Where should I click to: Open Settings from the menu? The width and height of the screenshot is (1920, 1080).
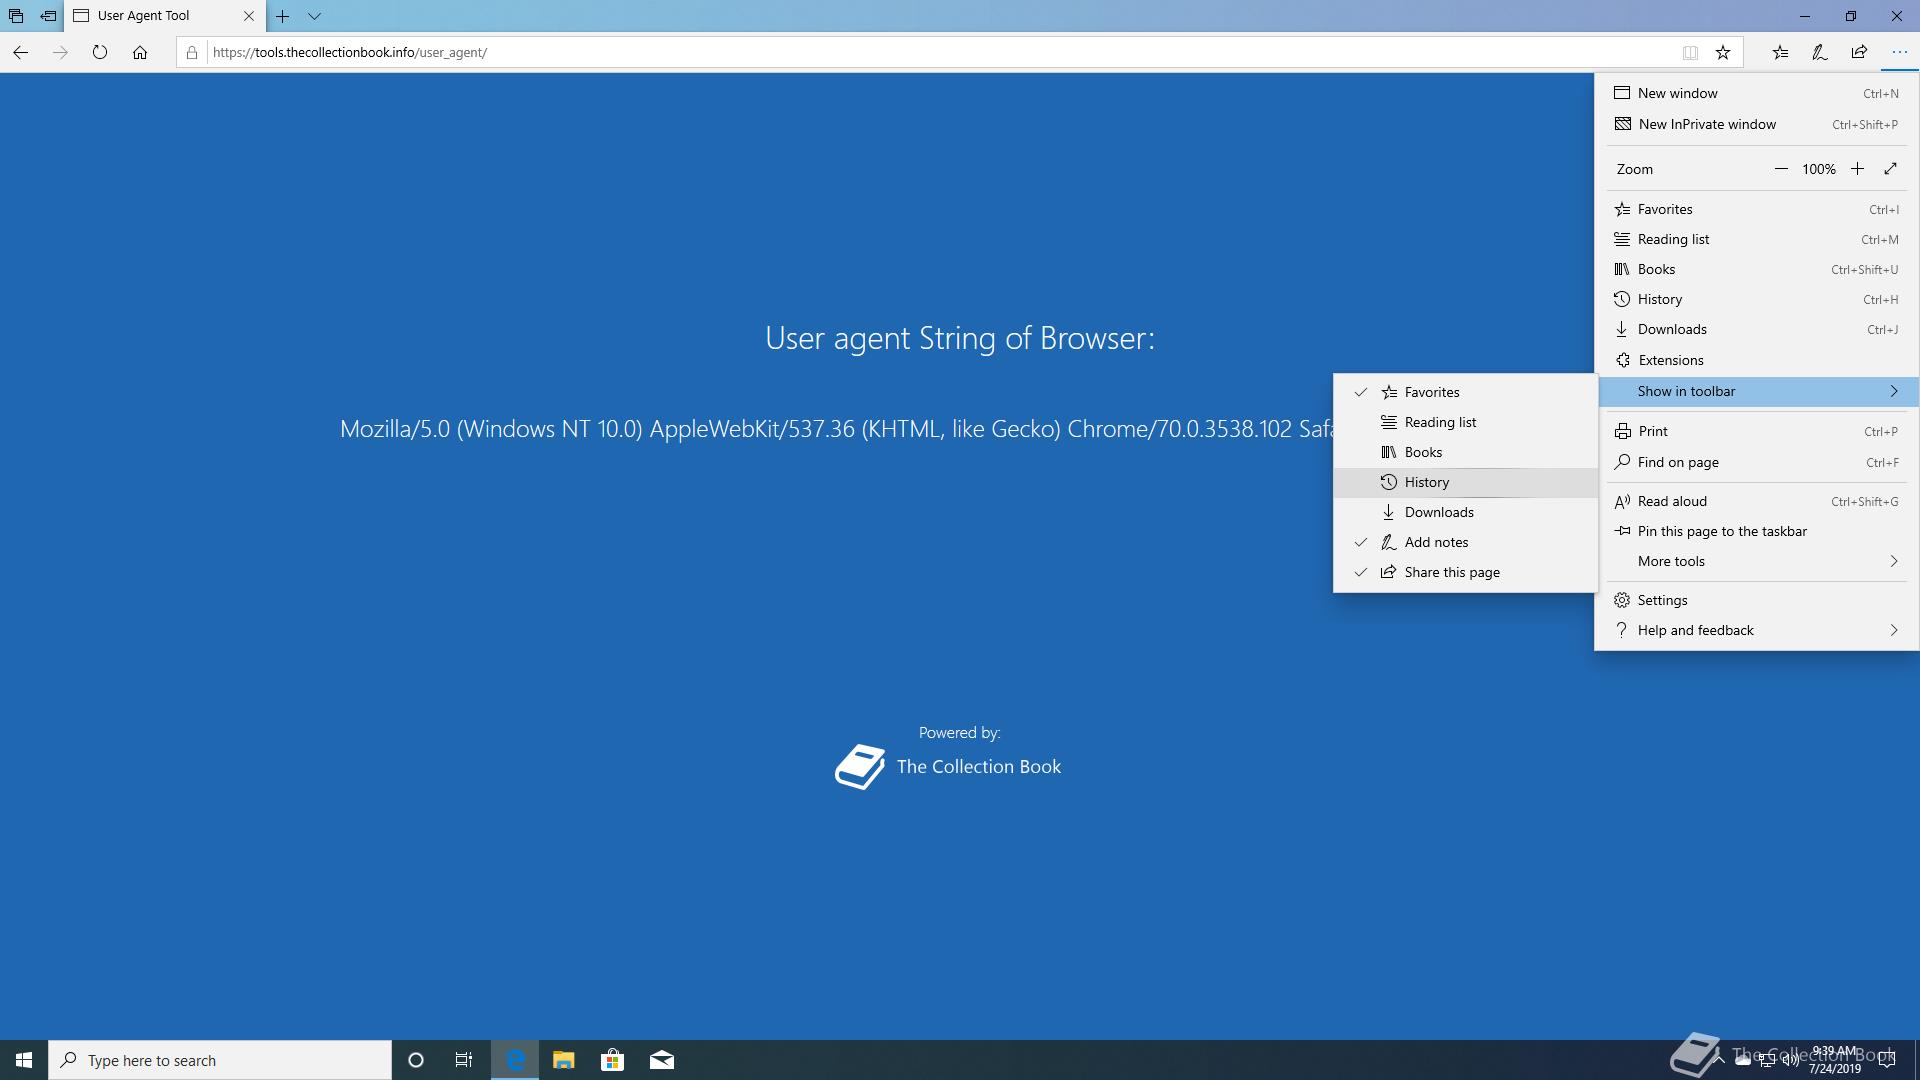1662,600
